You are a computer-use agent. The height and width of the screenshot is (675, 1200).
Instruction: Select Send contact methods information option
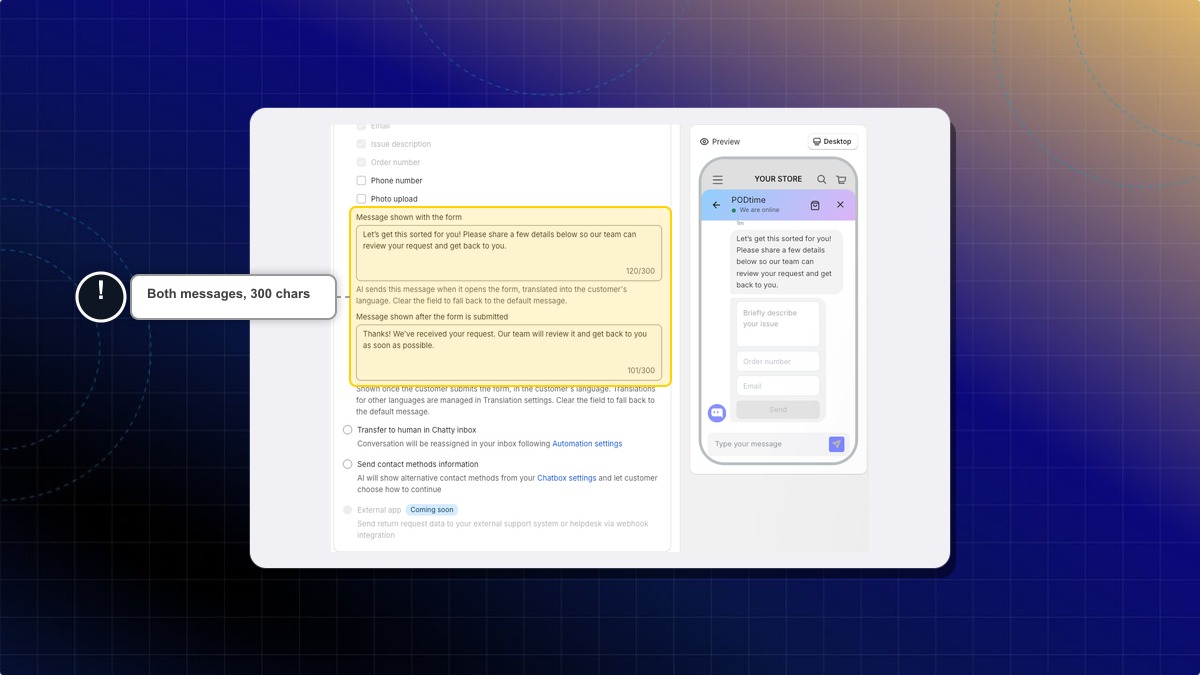coord(348,464)
